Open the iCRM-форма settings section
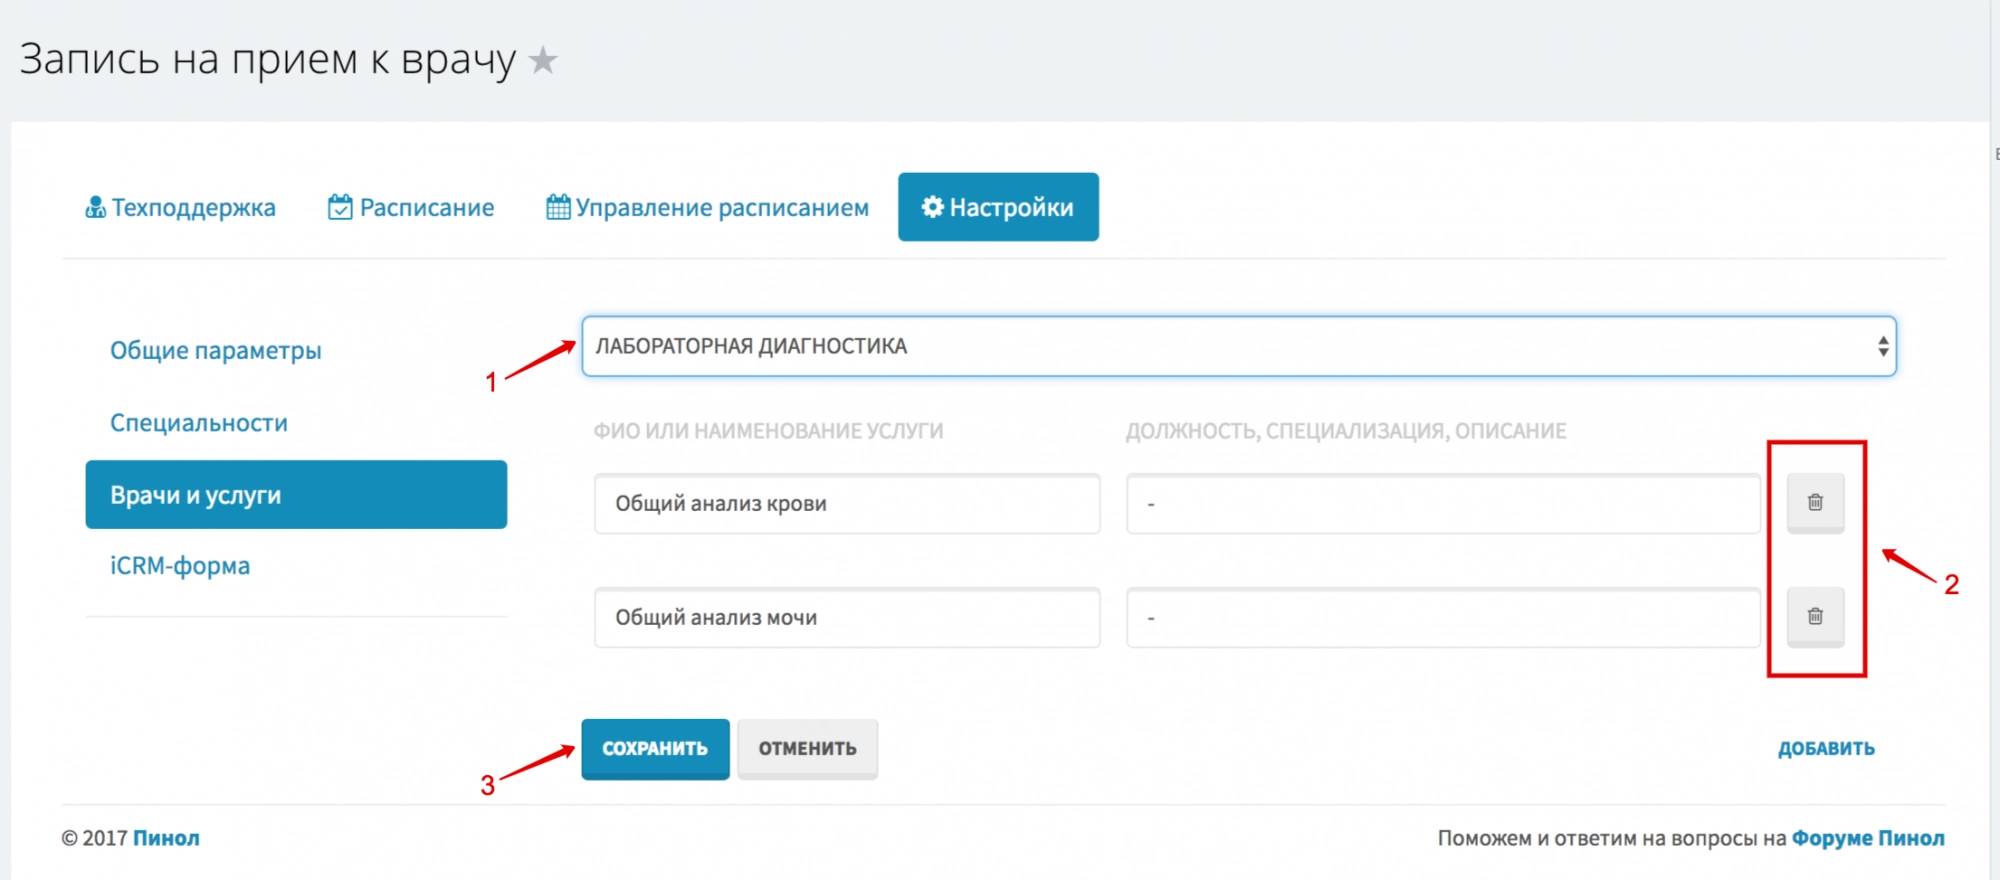 click(x=180, y=566)
